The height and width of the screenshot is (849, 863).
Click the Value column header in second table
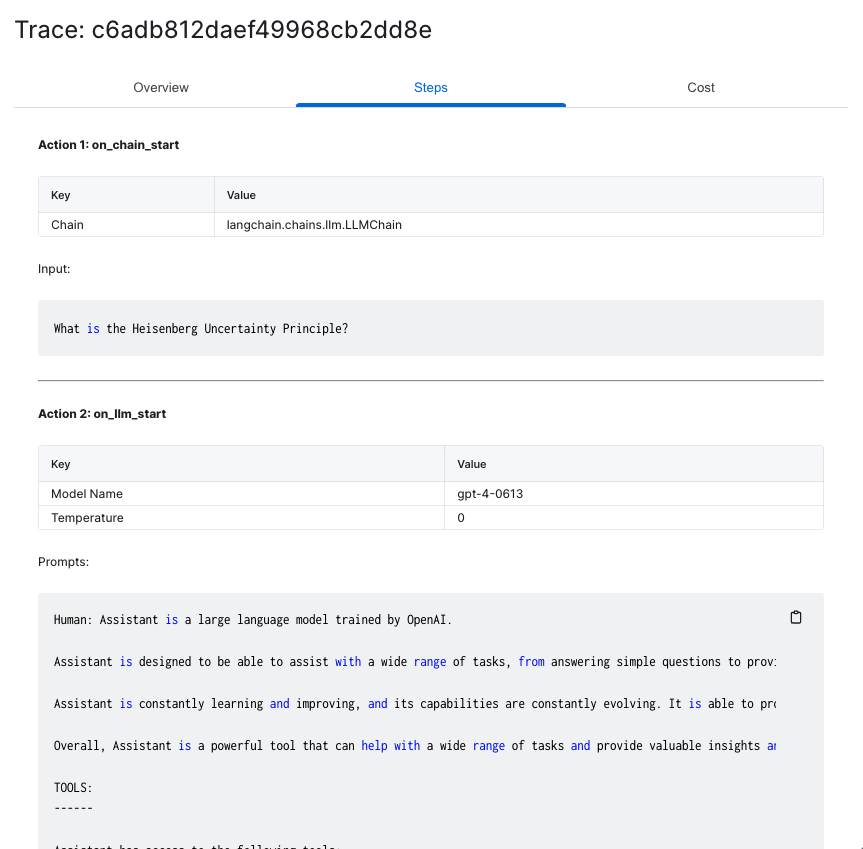[x=633, y=464]
